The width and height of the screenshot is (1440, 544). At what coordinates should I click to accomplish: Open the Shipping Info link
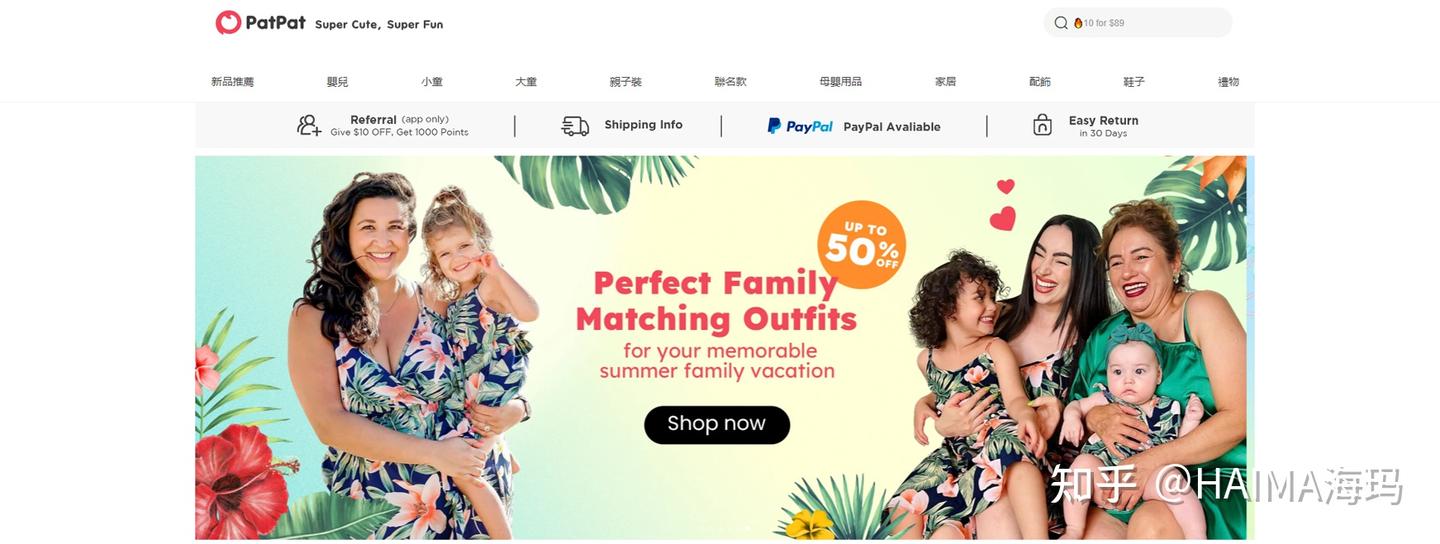[x=643, y=125]
